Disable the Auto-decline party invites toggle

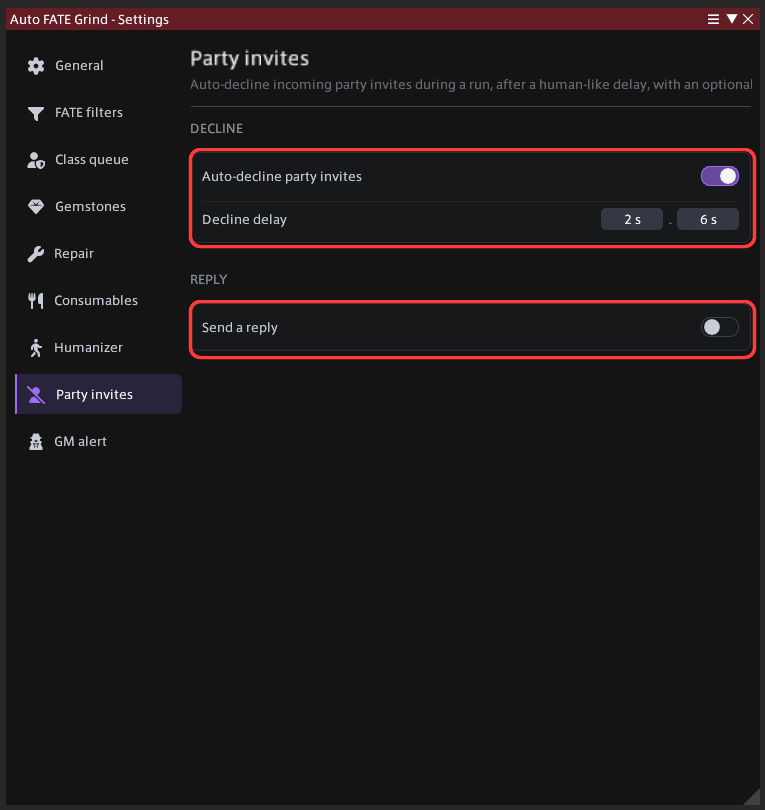(720, 176)
